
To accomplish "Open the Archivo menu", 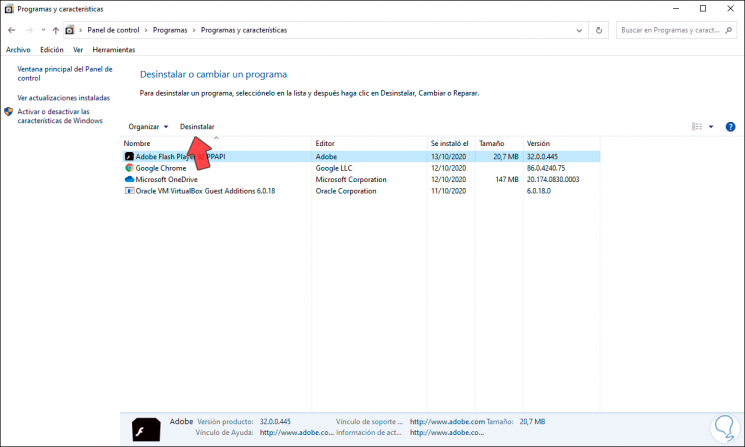I will [x=18, y=49].
